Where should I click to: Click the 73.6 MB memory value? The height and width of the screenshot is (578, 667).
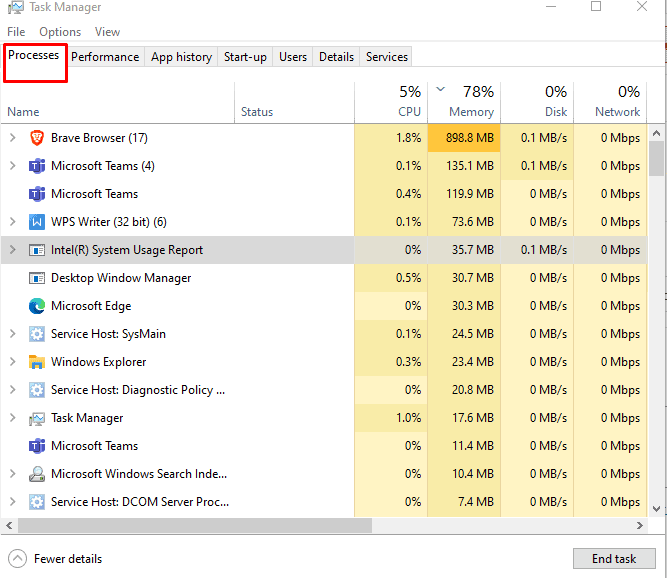point(473,222)
